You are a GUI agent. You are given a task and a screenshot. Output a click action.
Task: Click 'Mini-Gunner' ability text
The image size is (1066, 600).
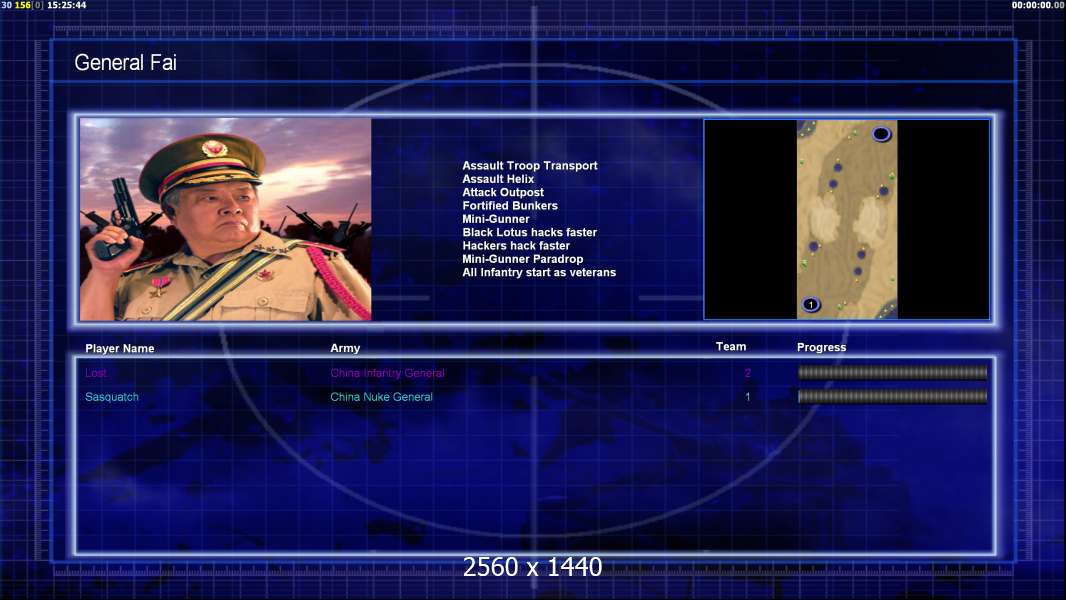(x=496, y=219)
